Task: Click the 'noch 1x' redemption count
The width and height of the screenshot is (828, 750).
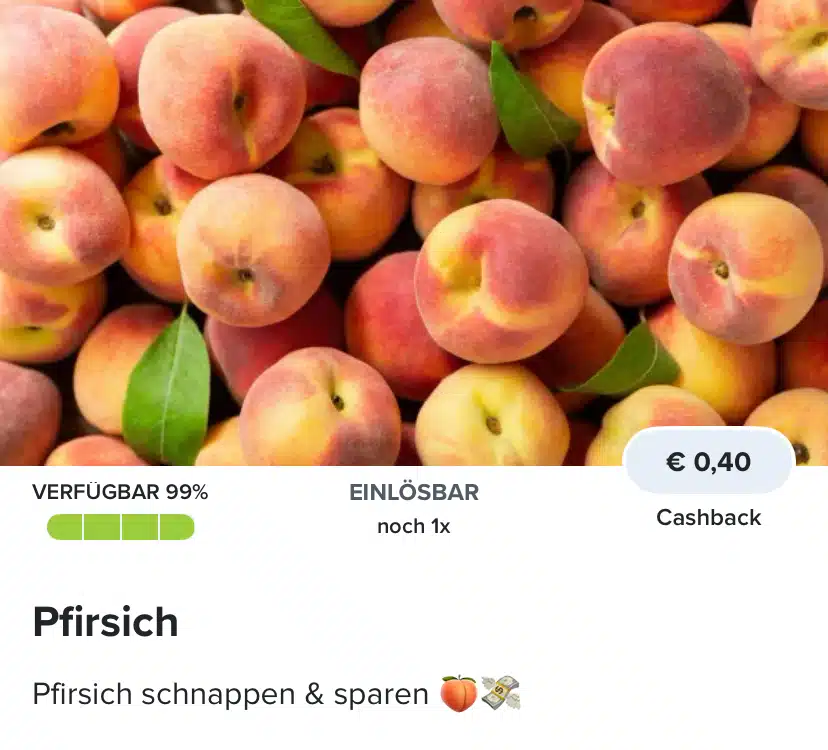Action: [x=413, y=527]
